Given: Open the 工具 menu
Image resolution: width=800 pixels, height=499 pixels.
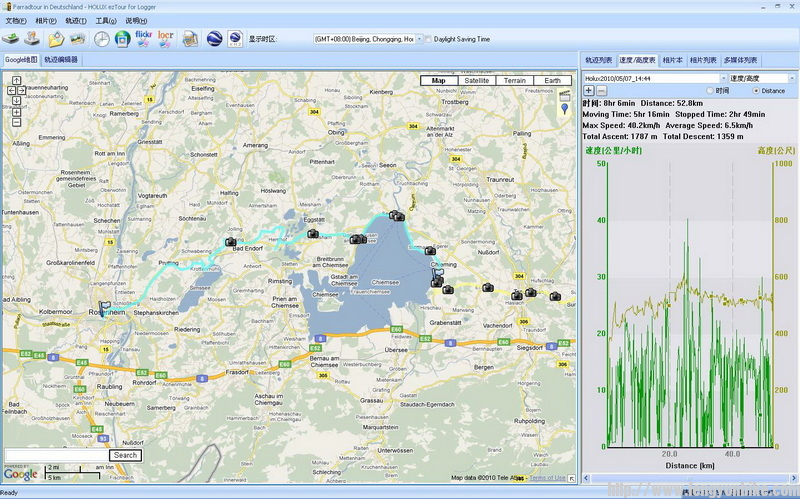Looking at the screenshot, I should (103, 20).
